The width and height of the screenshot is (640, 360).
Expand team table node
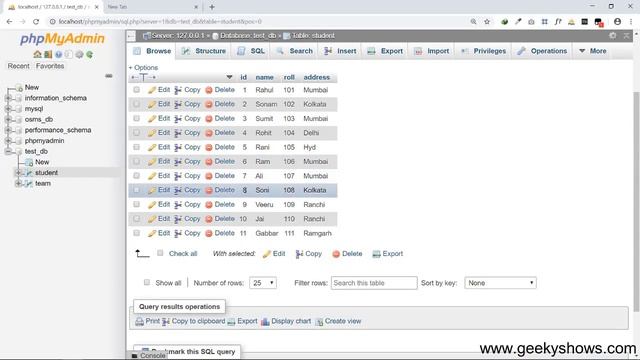tap(18, 183)
